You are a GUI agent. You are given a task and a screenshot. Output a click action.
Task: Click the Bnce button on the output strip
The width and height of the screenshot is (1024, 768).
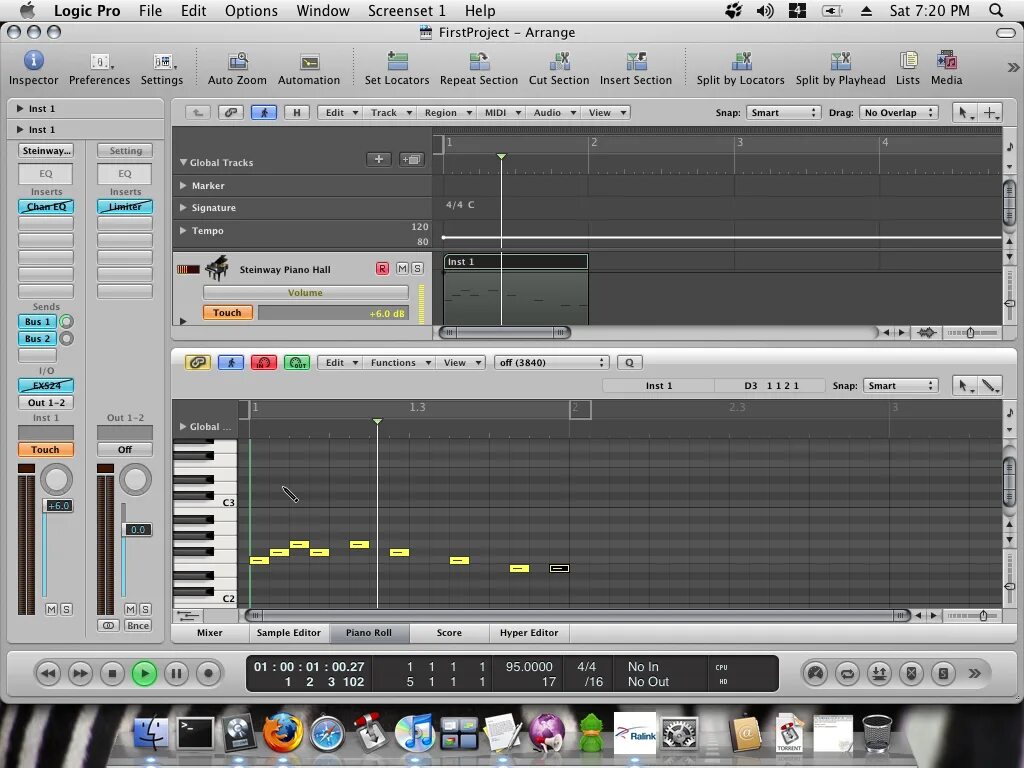point(138,626)
